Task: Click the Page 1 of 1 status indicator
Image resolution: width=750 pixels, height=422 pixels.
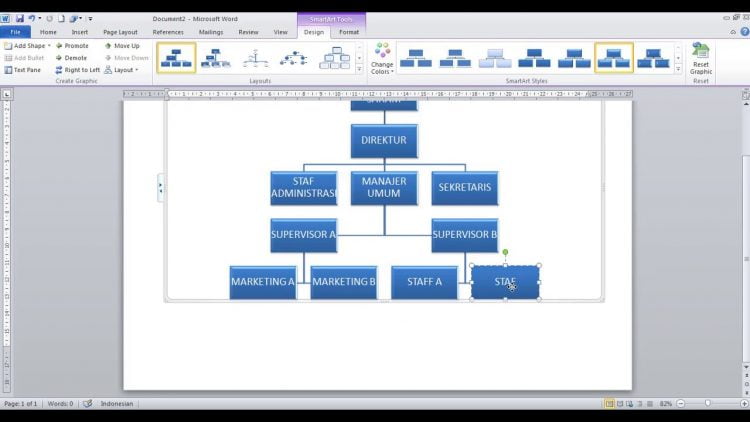Action: (x=21, y=404)
